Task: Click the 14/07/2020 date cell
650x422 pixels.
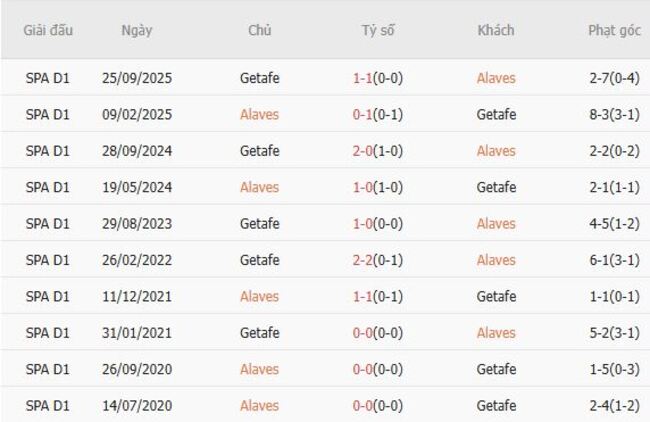Action: [137, 405]
